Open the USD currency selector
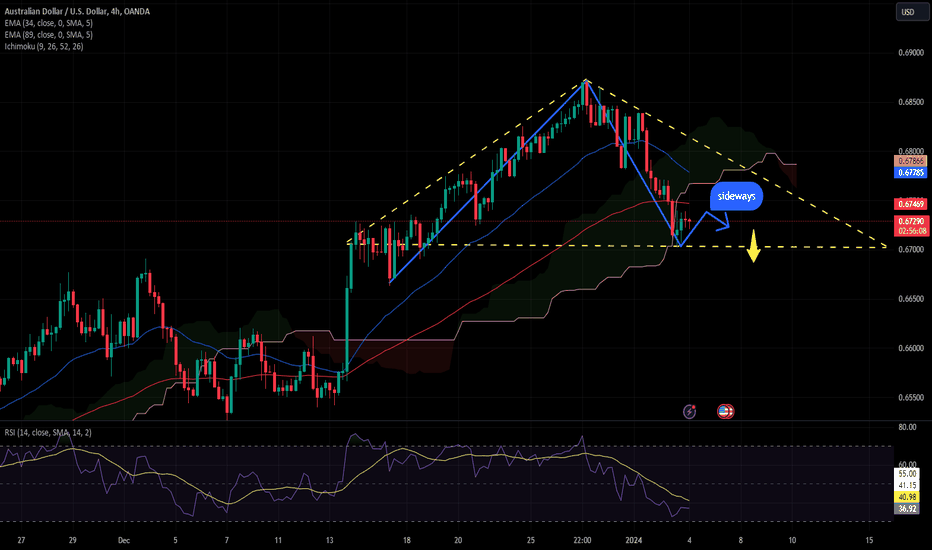The image size is (932, 550). coord(911,12)
